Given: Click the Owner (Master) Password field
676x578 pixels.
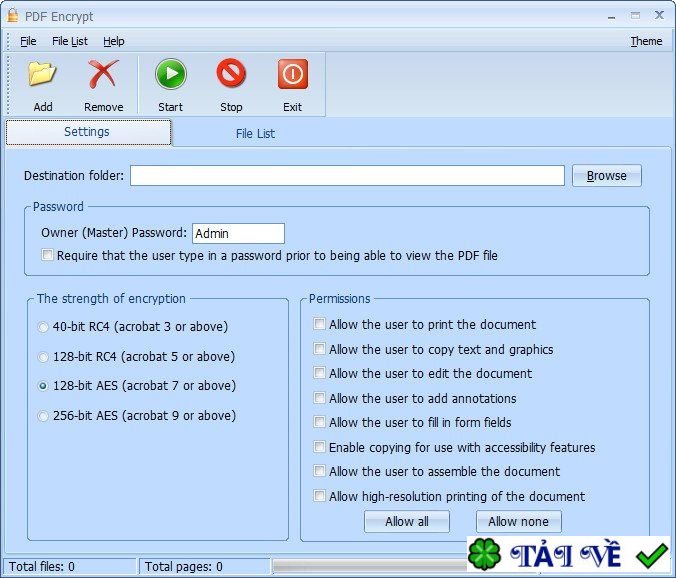Looking at the screenshot, I should tap(238, 233).
